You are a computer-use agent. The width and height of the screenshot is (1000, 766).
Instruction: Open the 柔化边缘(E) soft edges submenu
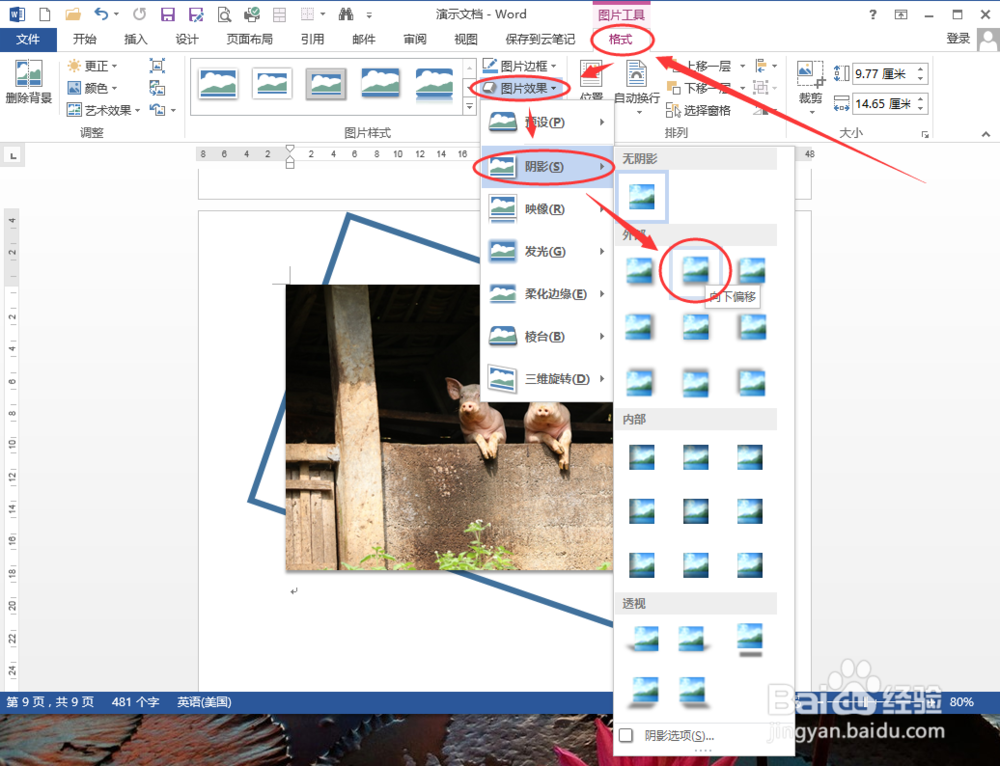tap(547, 294)
